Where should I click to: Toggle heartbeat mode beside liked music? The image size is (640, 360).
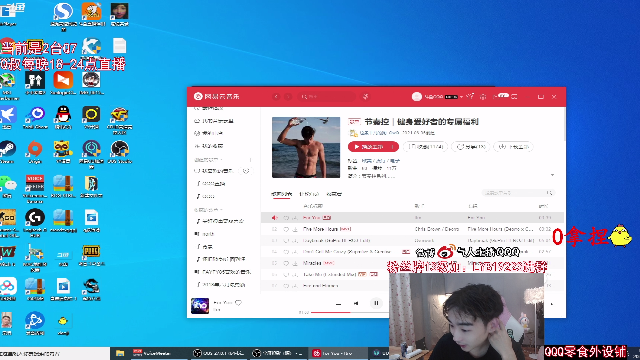[x=246, y=171]
